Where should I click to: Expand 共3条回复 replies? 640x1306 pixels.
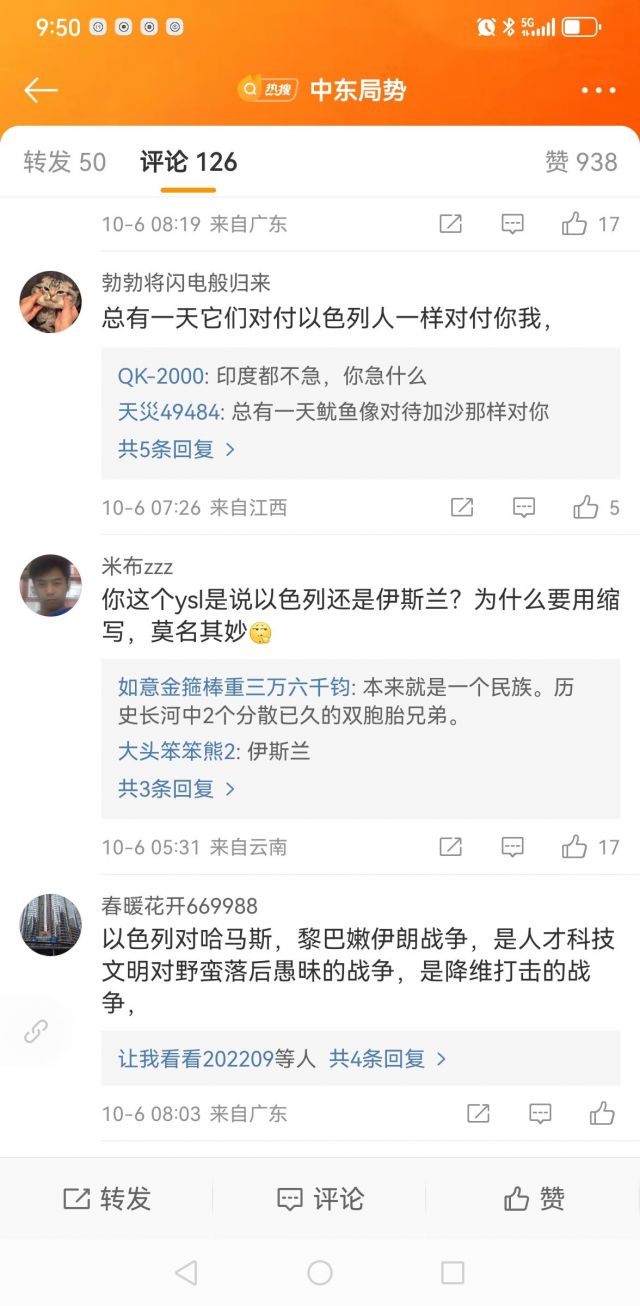pos(177,788)
